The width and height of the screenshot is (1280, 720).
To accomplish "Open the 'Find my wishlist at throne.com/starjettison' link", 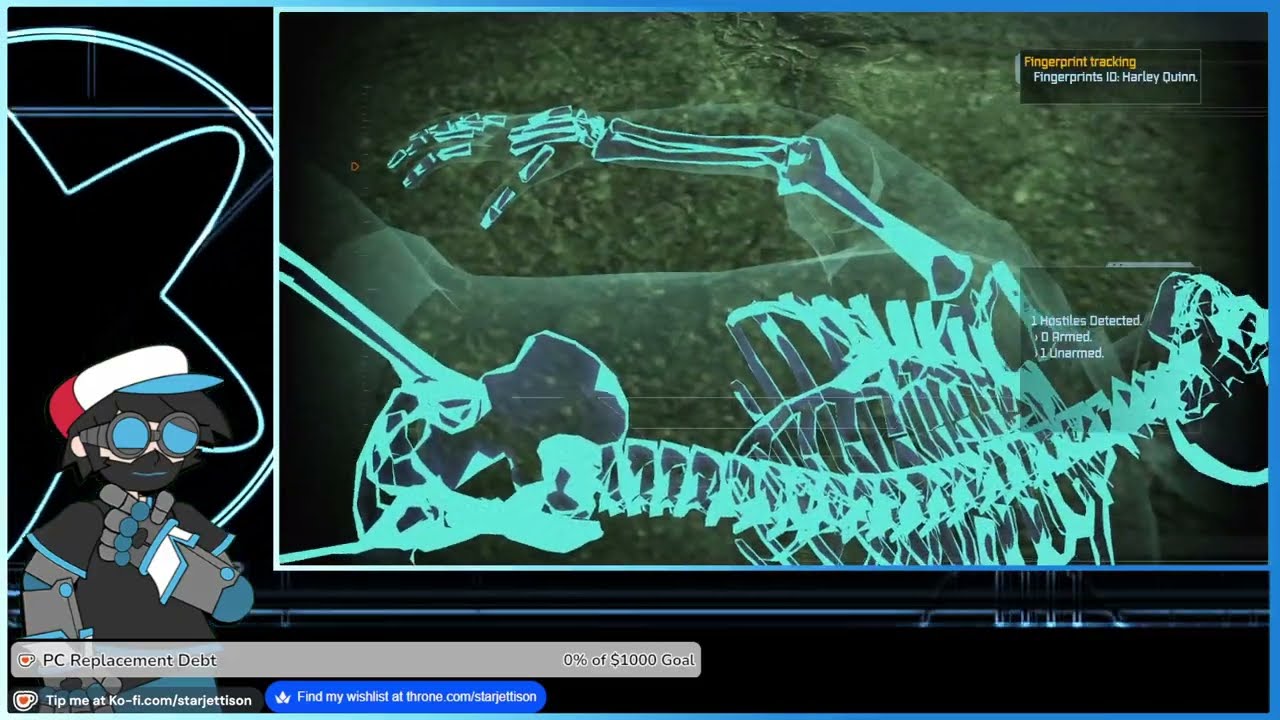I will point(406,697).
